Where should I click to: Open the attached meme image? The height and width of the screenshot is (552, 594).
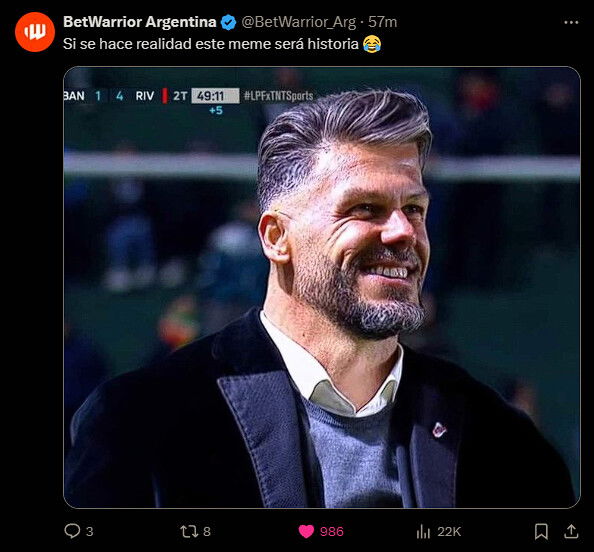322,287
